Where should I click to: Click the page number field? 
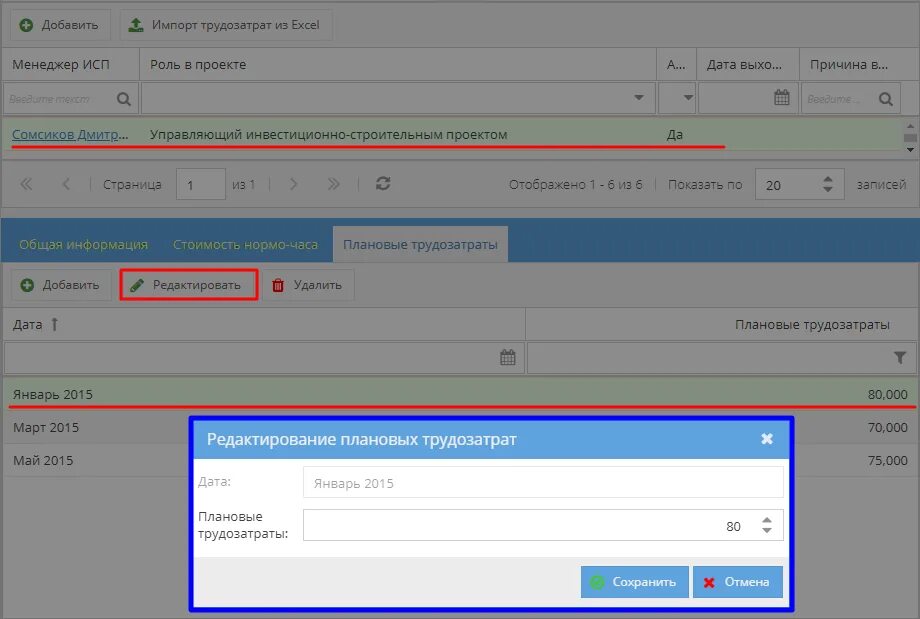click(x=201, y=184)
